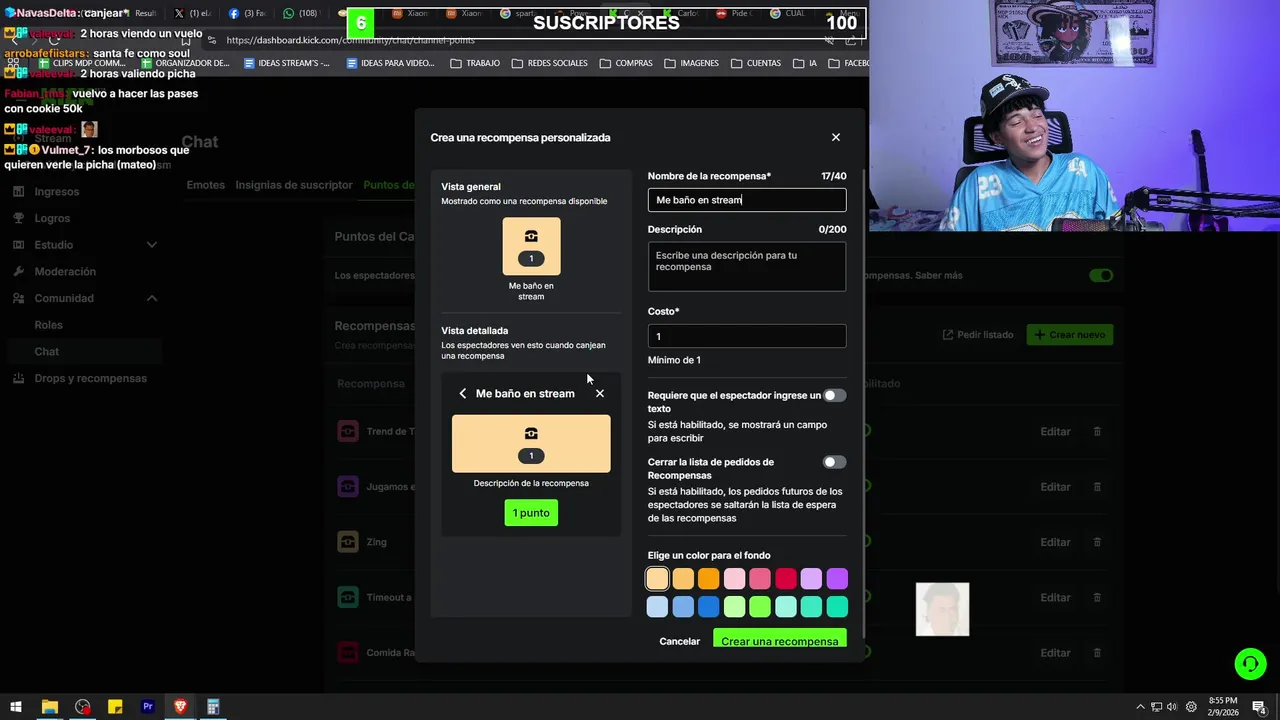Viewport: 1280px width, 720px height.
Task: Click the Descripción text area
Action: click(747, 266)
